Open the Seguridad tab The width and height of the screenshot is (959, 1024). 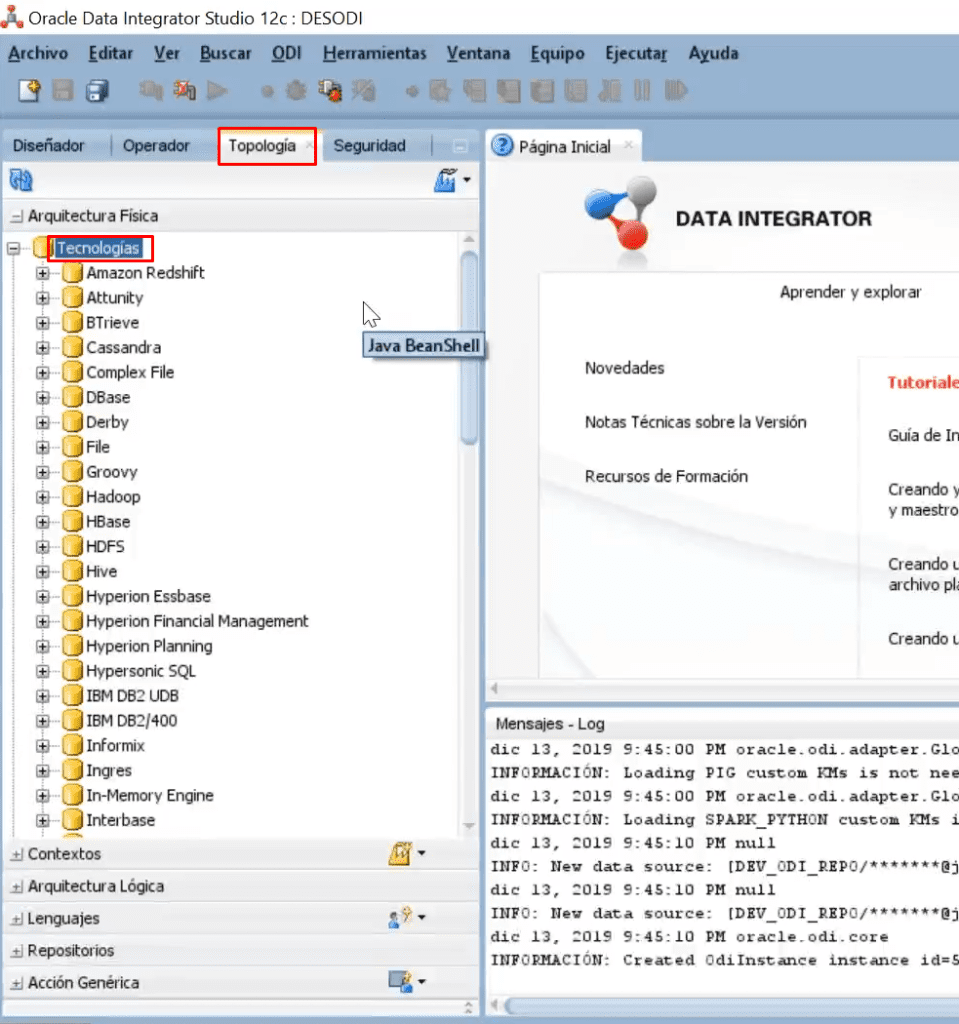coord(369,146)
